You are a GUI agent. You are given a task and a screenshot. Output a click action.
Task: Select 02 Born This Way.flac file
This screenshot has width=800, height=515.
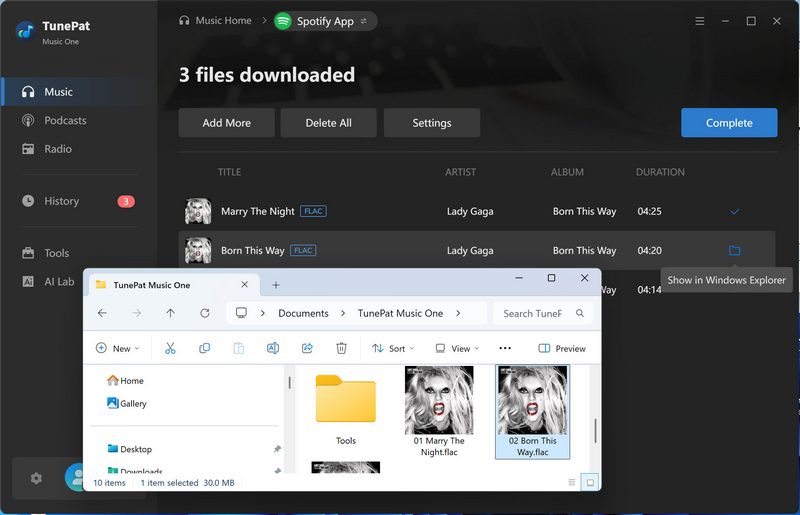532,411
